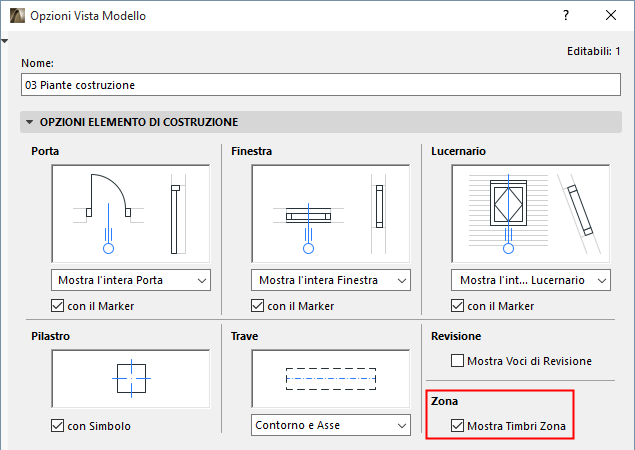Viewport: 635px width, 450px height.
Task: Open 'Mostra l'intera Finestra' dropdown
Action: coord(331,280)
